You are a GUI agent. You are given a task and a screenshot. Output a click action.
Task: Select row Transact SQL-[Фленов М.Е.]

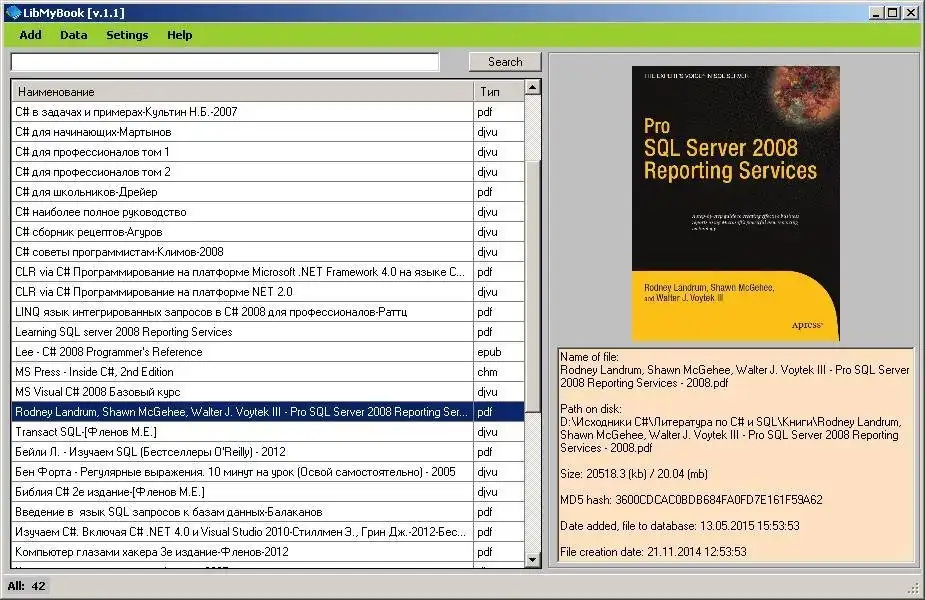268,432
